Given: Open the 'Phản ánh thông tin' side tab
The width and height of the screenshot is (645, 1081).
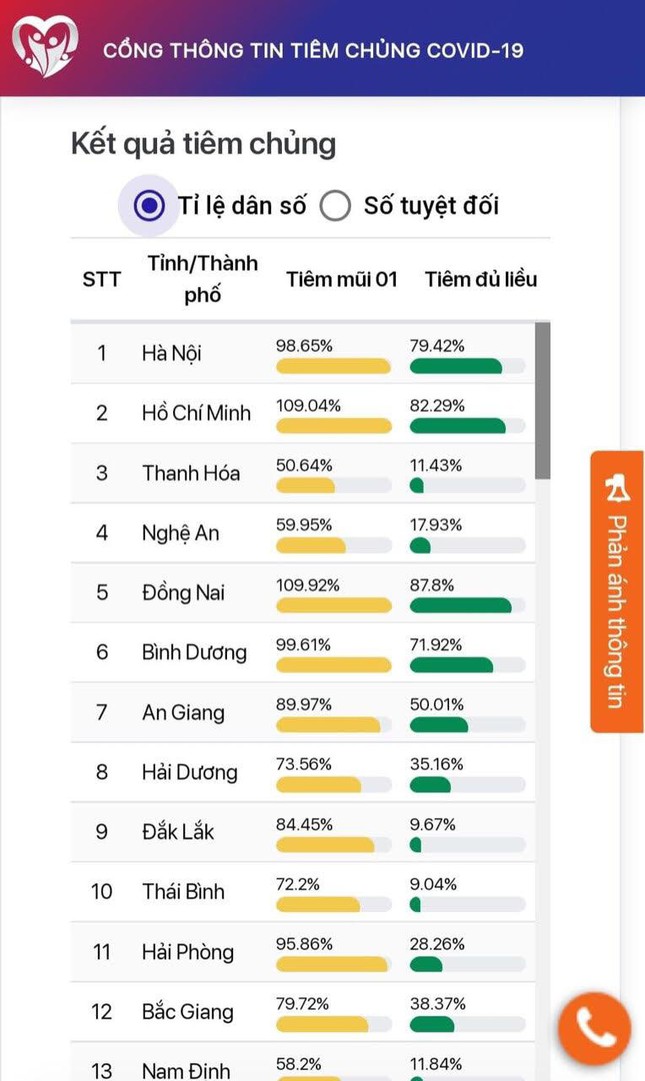Looking at the screenshot, I should [617, 592].
